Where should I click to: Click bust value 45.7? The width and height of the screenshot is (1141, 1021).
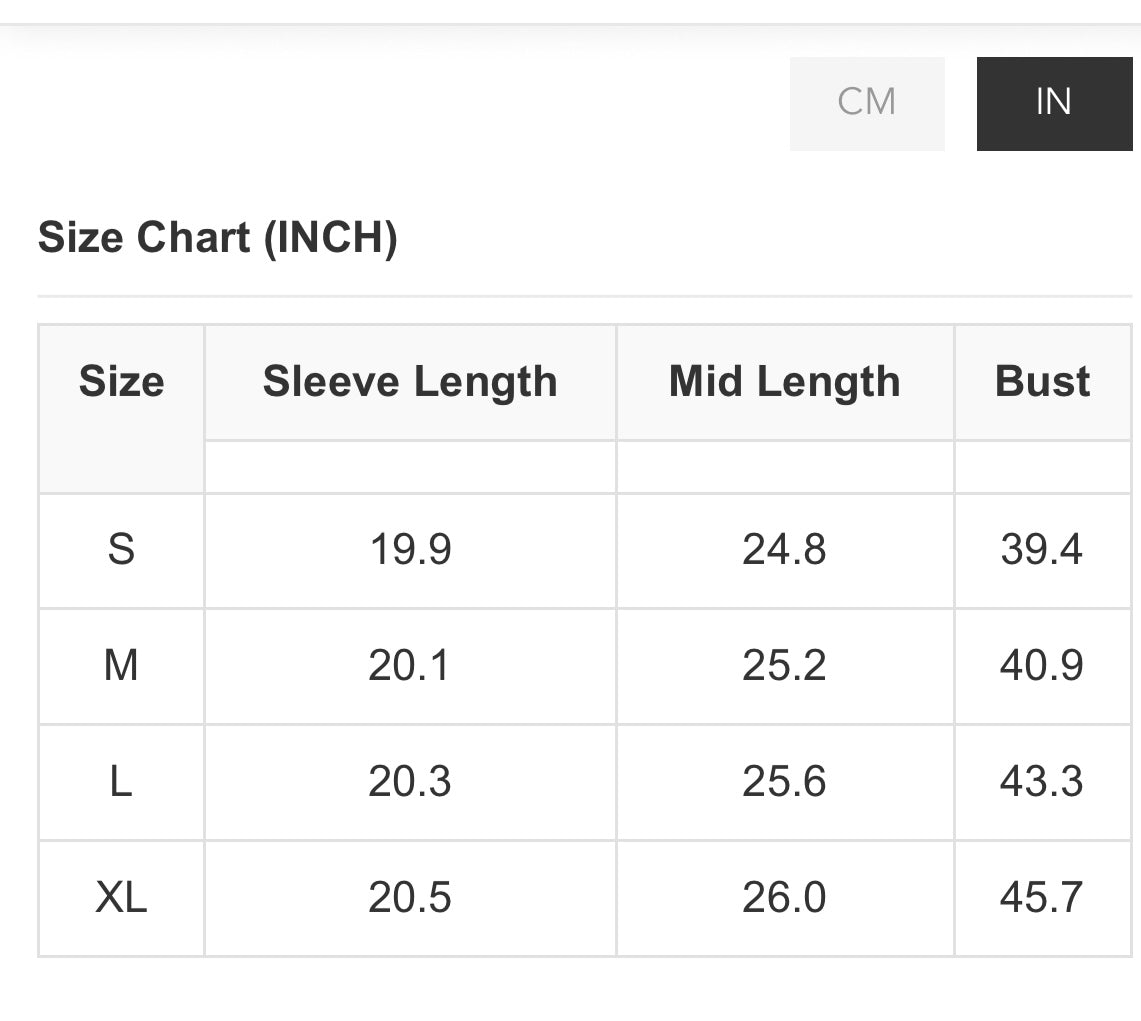pos(1042,897)
